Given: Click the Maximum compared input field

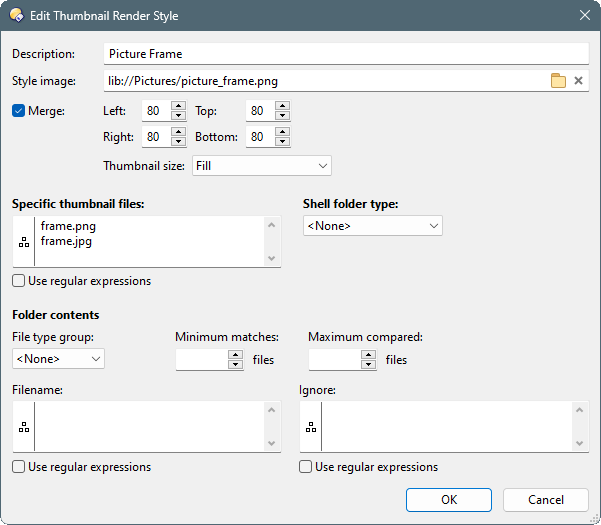Looking at the screenshot, I should pos(335,360).
